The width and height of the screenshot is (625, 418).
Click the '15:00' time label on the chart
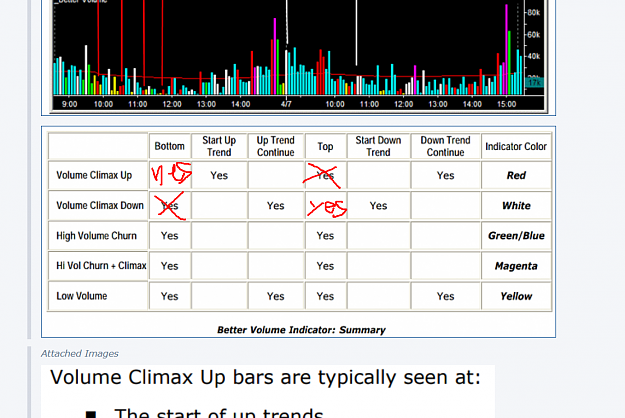[x=506, y=104]
